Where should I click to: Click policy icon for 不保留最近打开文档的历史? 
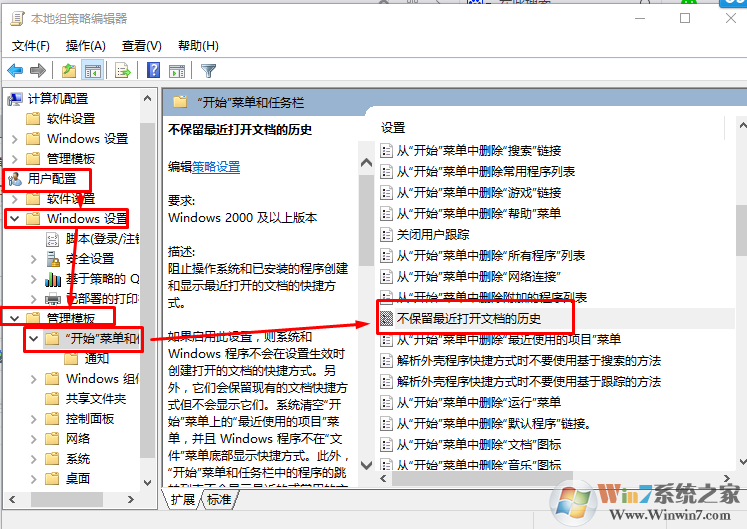pos(386,318)
